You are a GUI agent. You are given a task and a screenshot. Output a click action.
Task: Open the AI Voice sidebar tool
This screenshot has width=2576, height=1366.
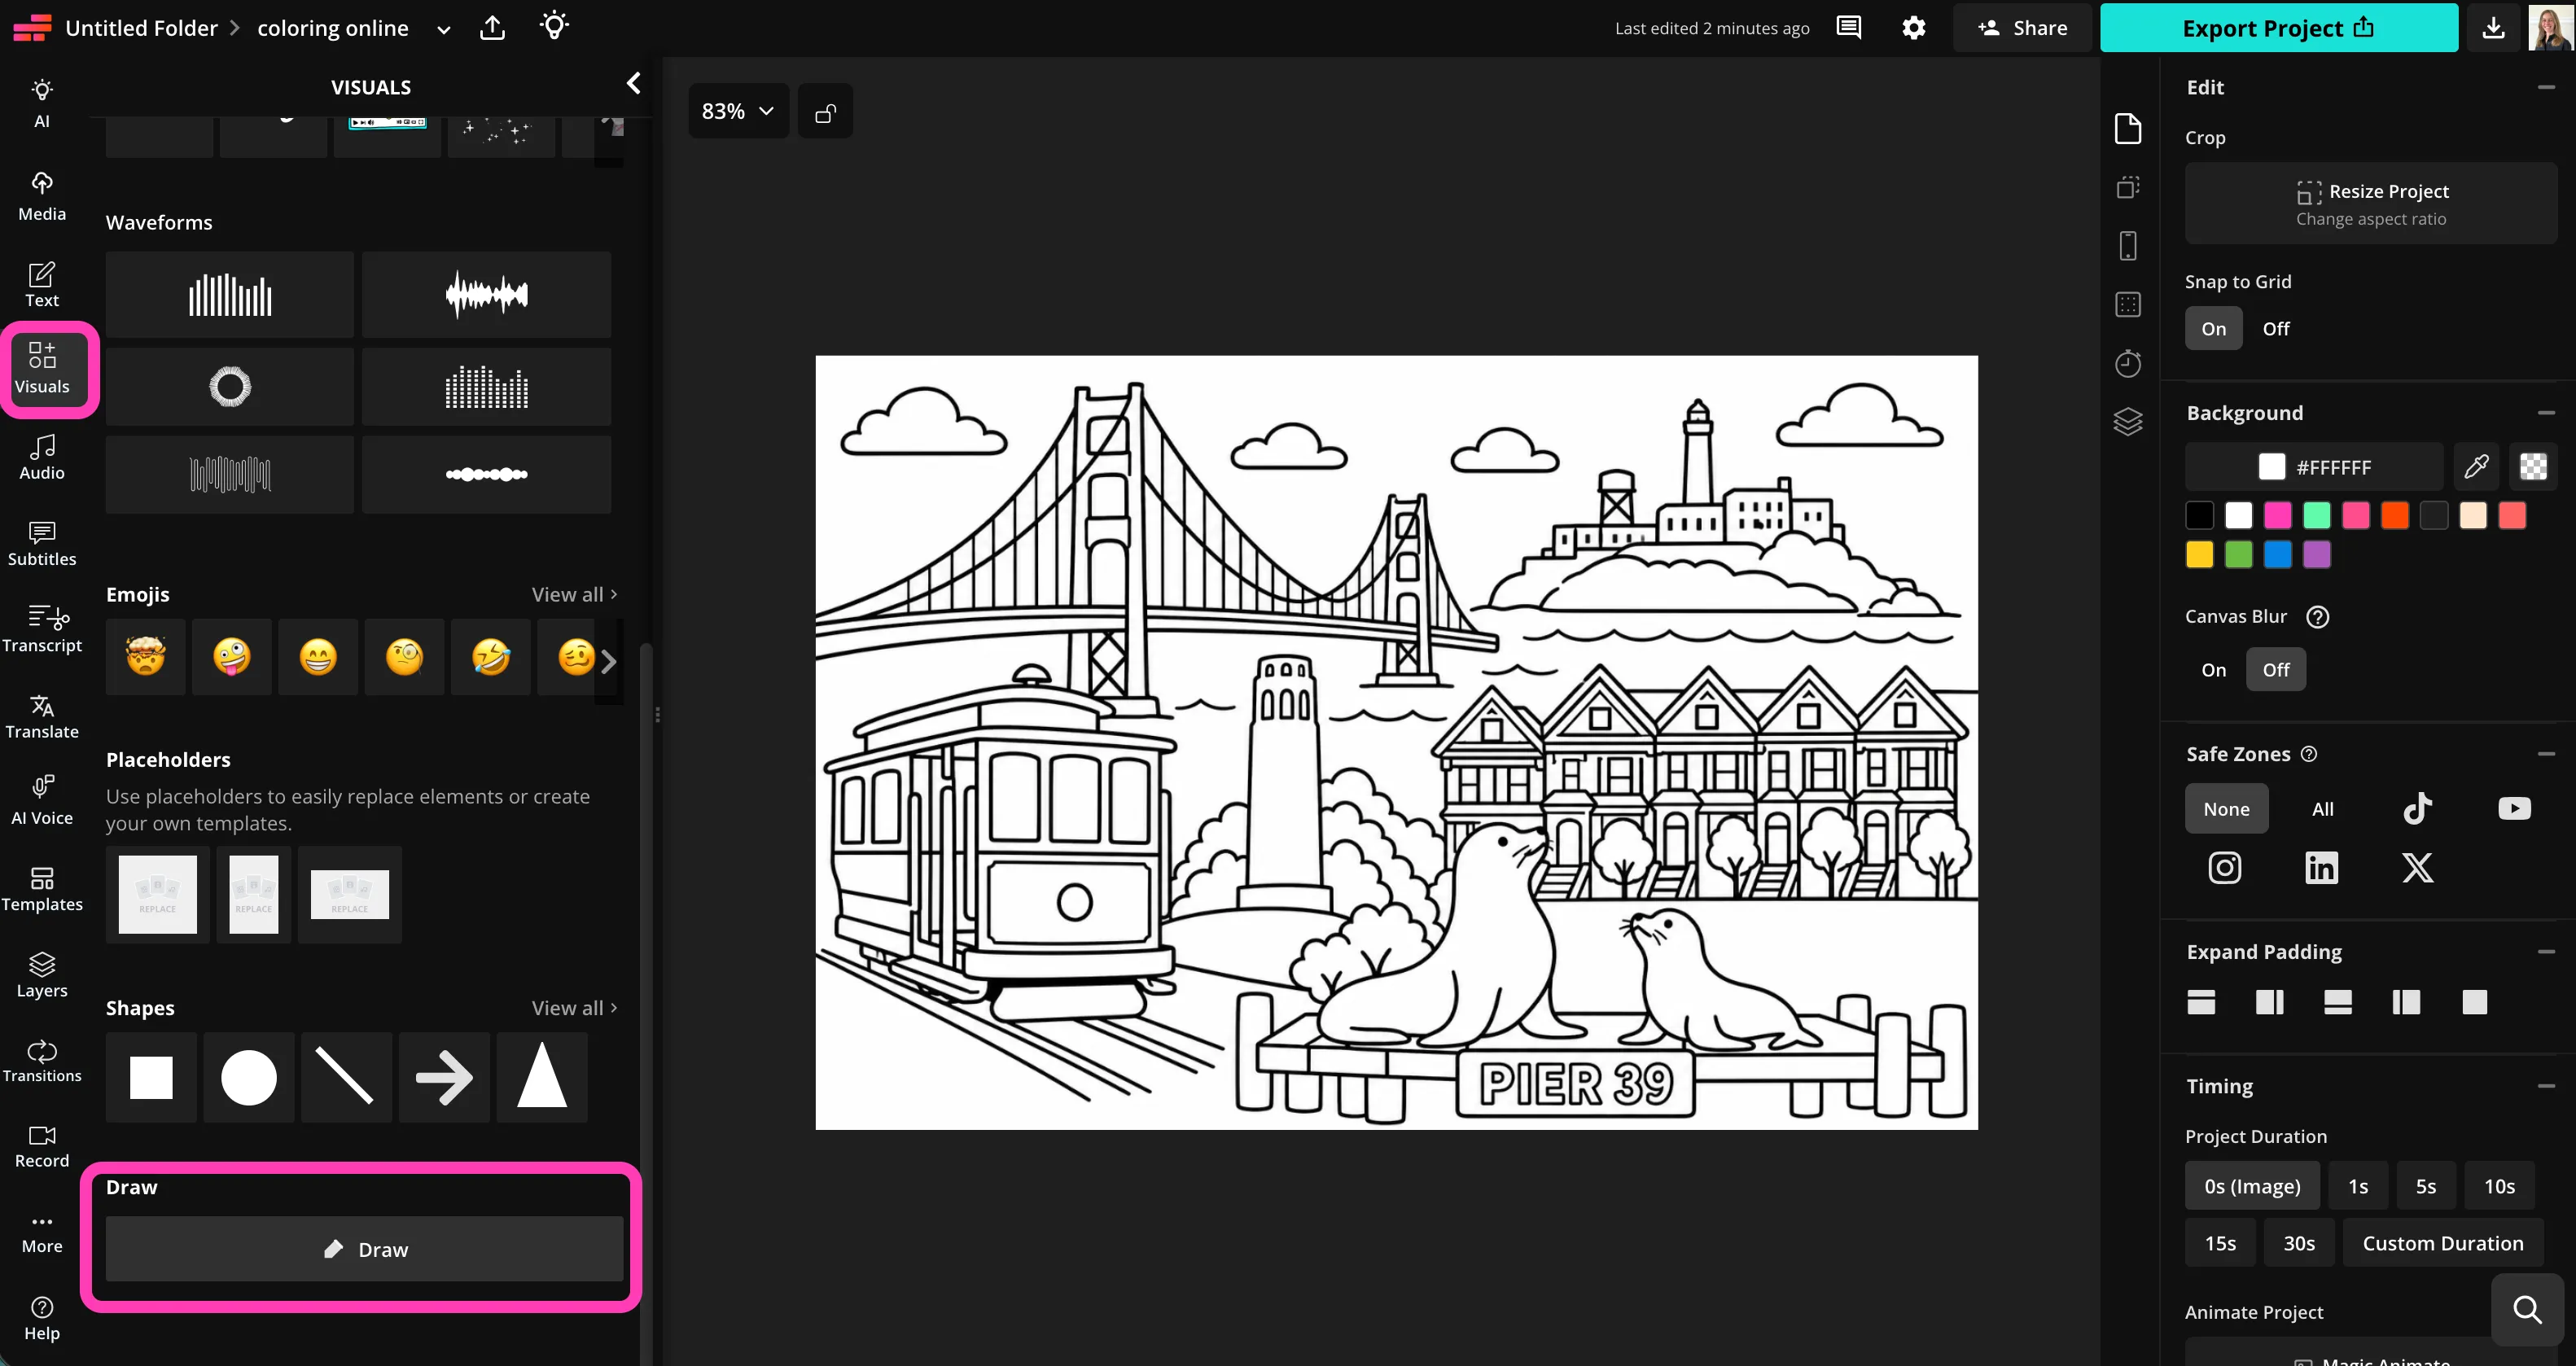[x=42, y=802]
